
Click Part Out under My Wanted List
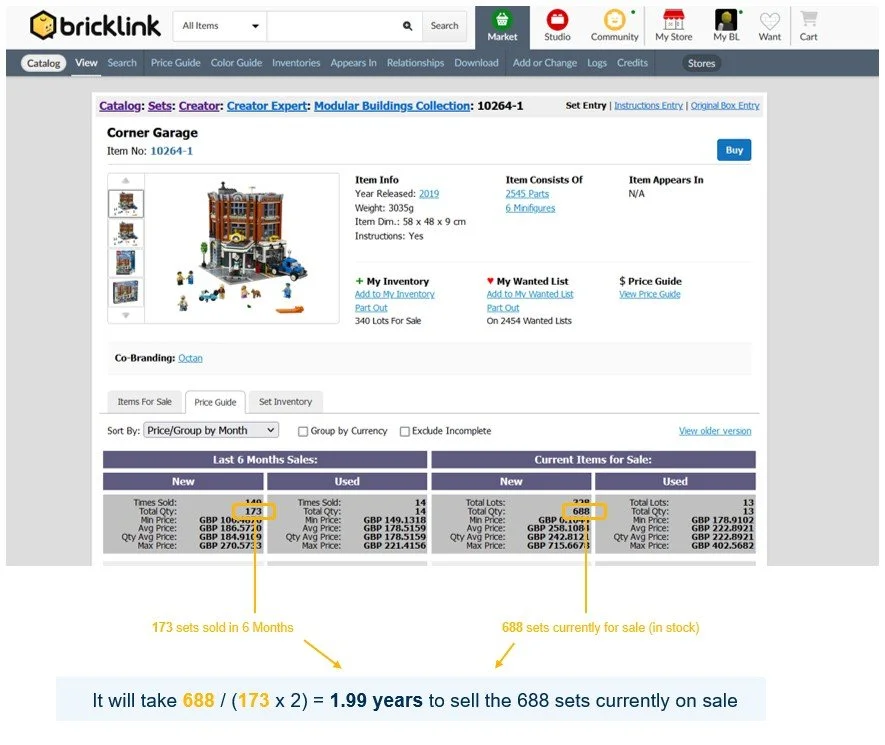coord(503,308)
